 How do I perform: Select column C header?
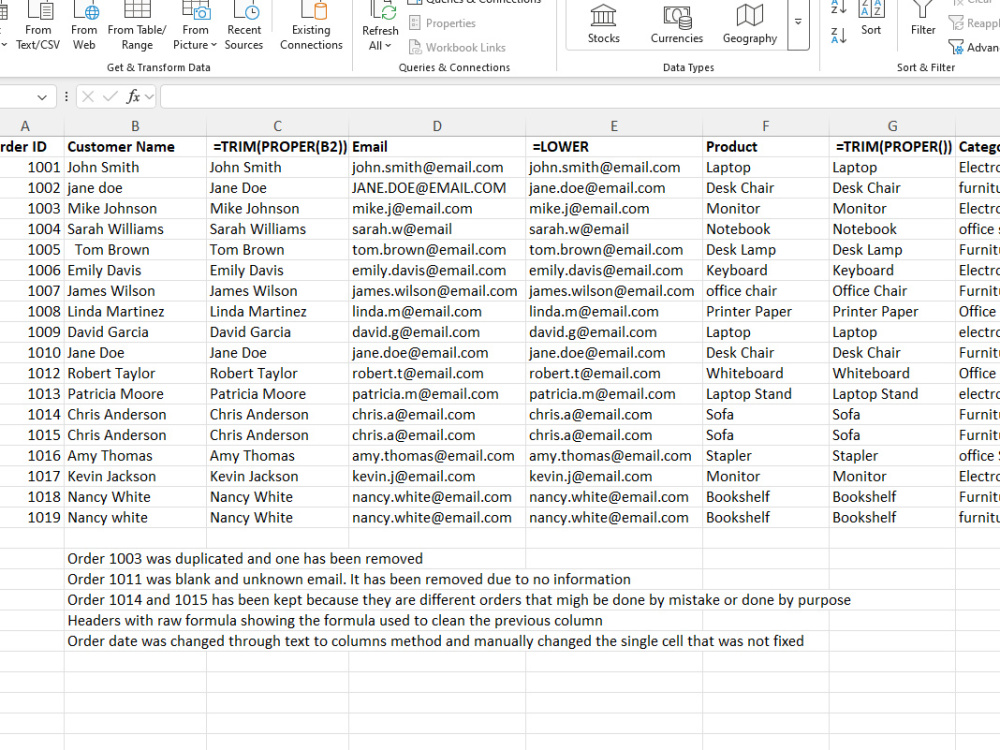point(277,126)
